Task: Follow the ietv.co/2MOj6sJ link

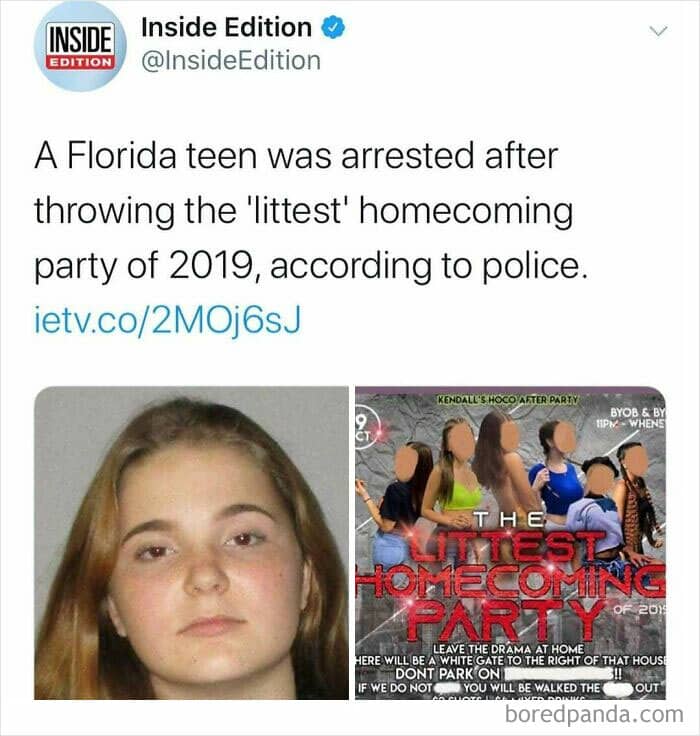Action: pyautogui.click(x=168, y=321)
